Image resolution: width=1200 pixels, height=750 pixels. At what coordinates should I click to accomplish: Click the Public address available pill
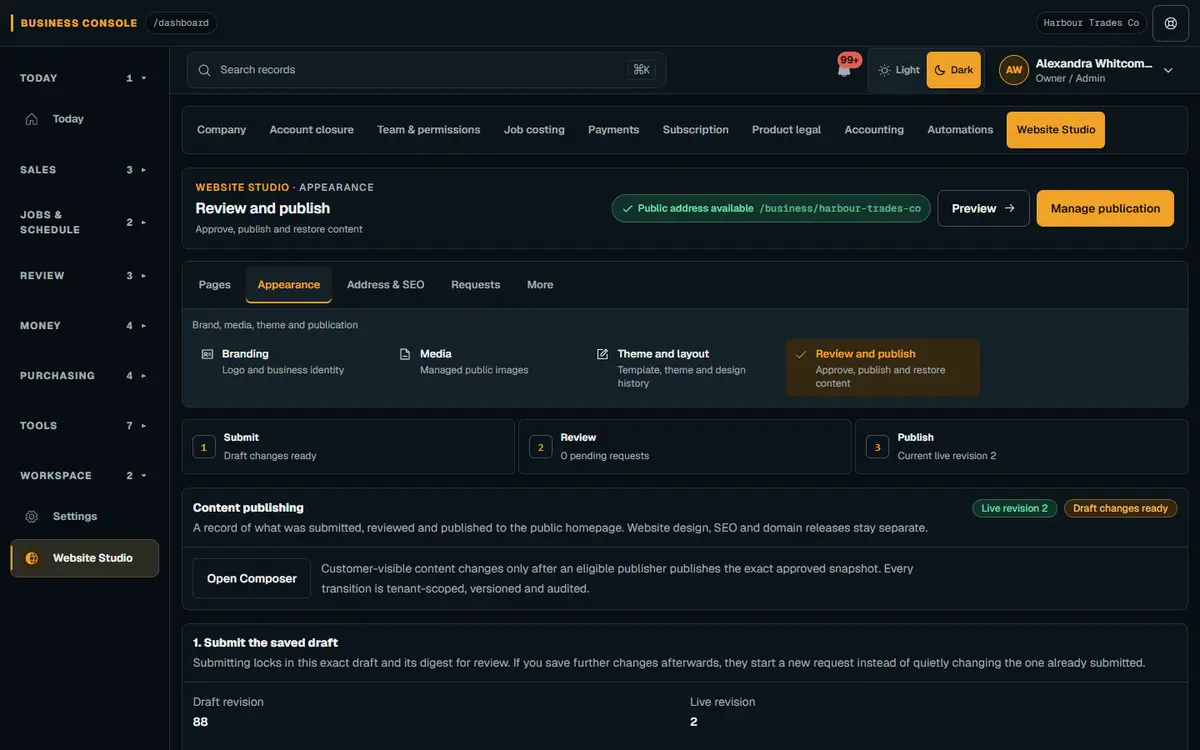pyautogui.click(x=771, y=208)
